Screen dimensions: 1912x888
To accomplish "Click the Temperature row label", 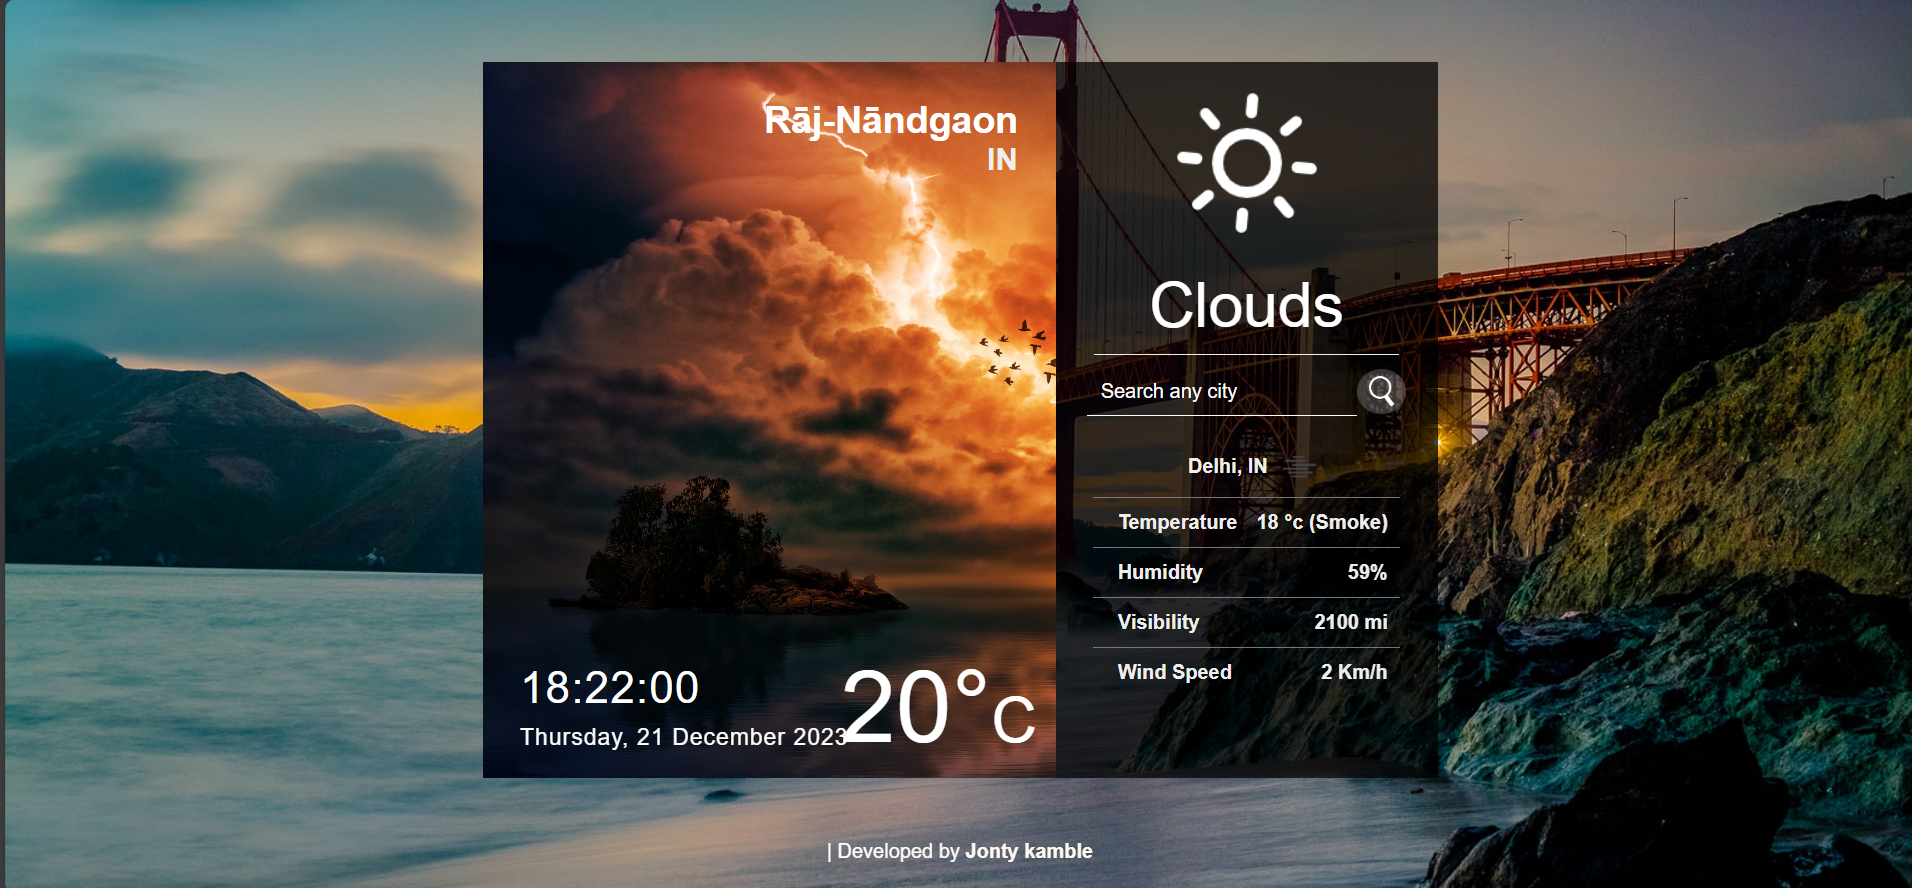I will (x=1177, y=522).
